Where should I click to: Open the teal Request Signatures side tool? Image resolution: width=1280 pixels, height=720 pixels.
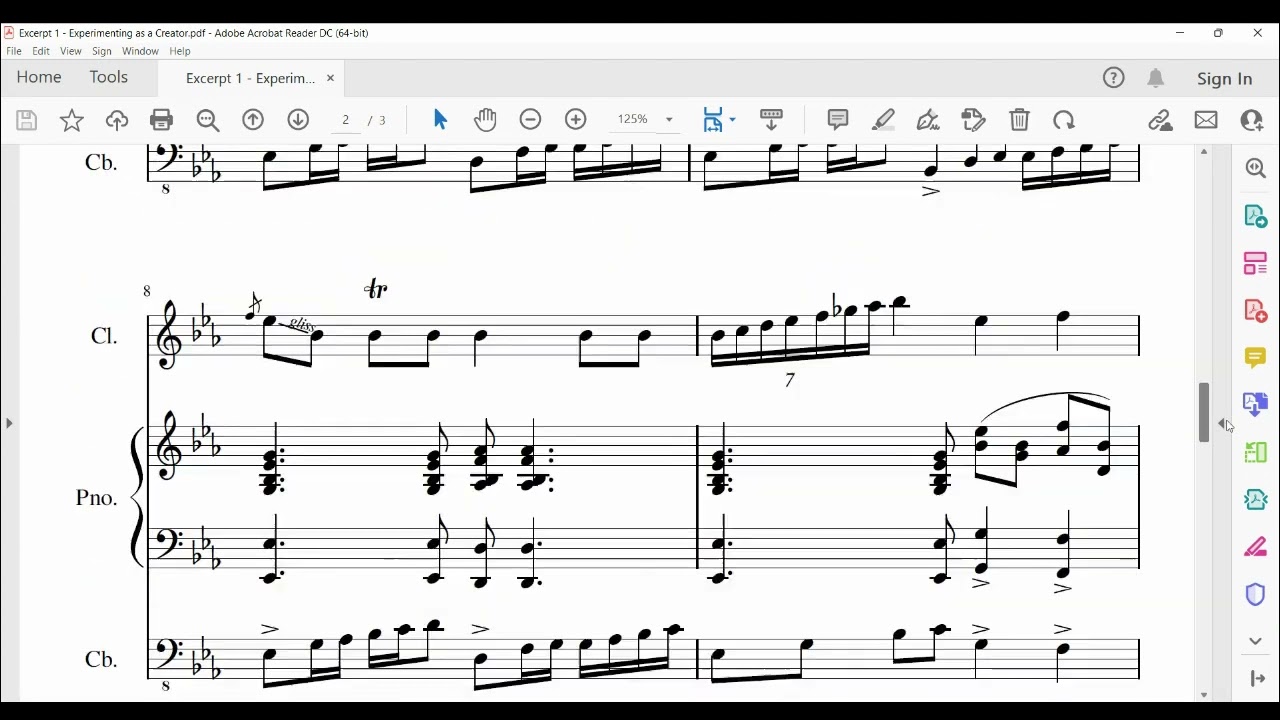coord(1256,499)
